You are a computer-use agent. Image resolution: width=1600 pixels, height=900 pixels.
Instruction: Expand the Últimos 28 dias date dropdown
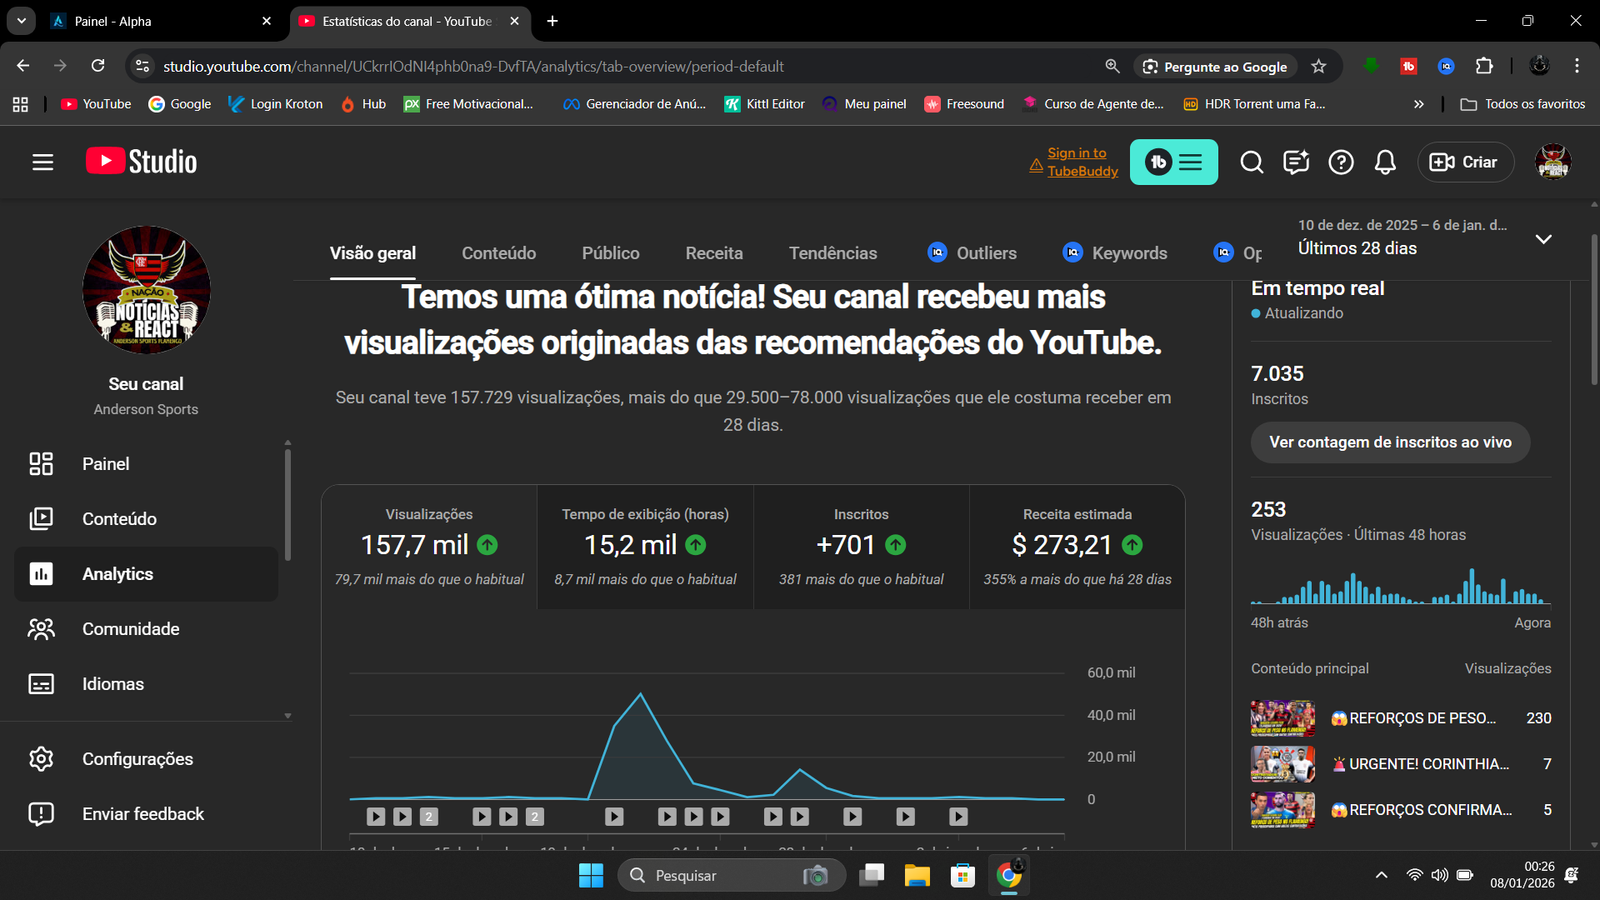[x=1543, y=239]
